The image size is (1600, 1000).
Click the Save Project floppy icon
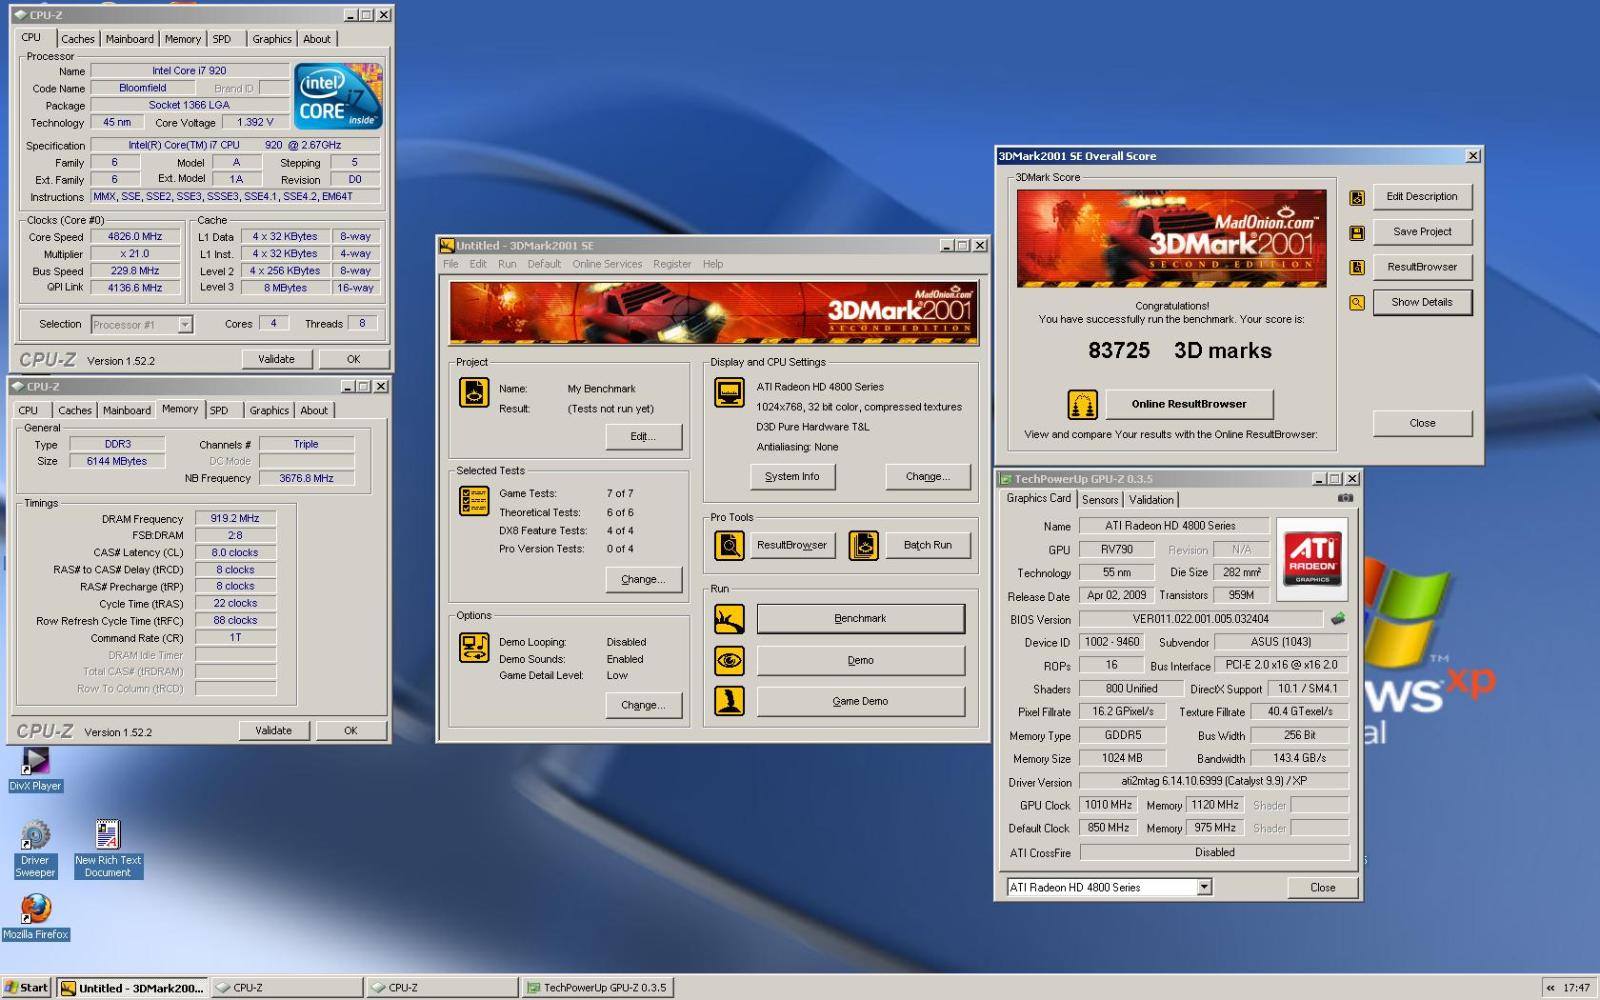1357,233
